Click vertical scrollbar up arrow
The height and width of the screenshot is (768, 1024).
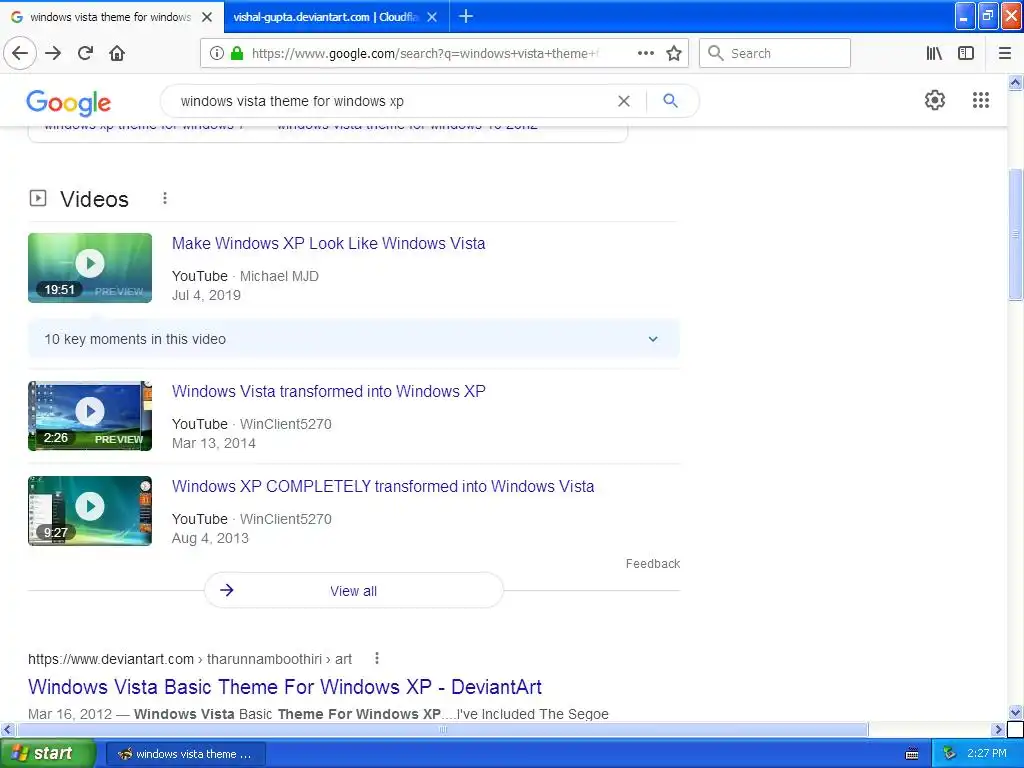1015,82
